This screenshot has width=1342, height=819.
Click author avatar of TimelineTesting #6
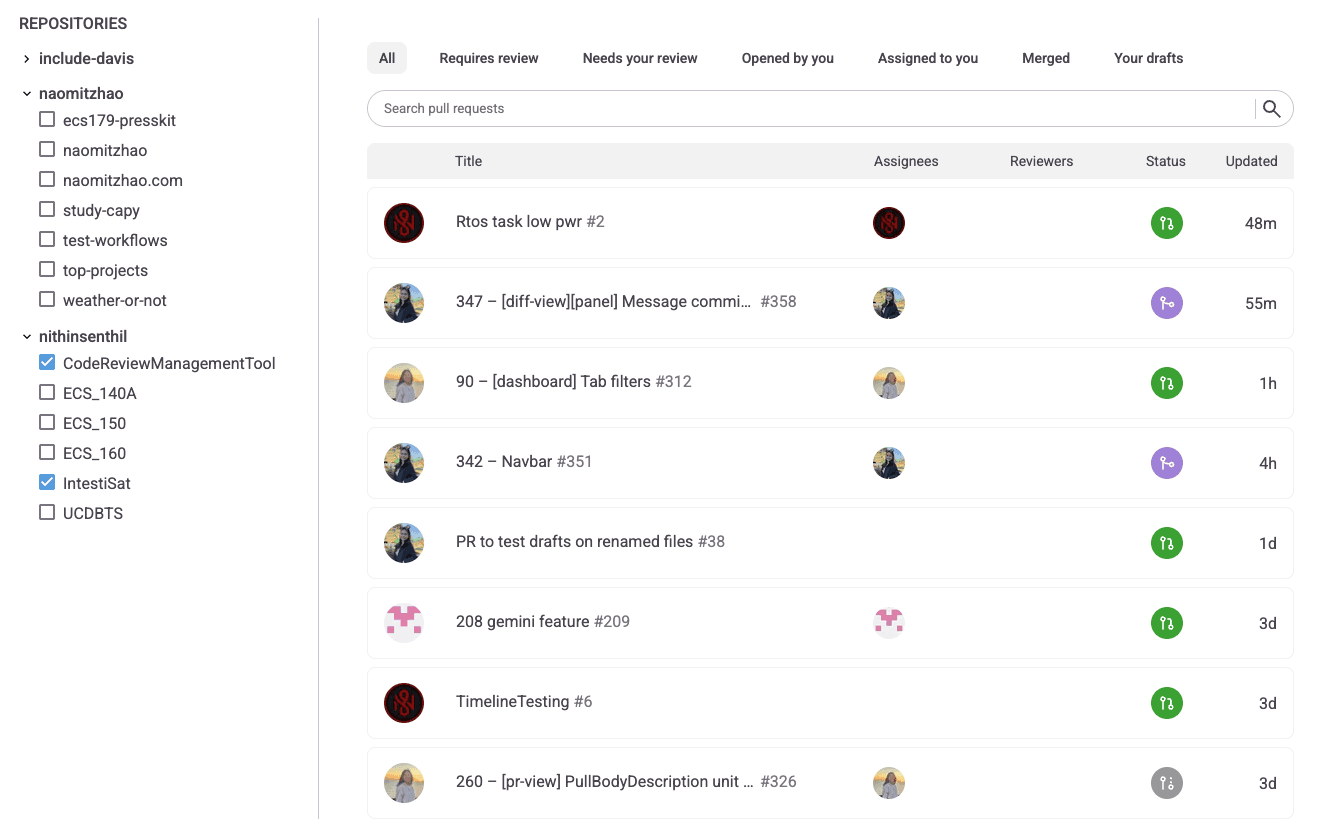tap(404, 703)
